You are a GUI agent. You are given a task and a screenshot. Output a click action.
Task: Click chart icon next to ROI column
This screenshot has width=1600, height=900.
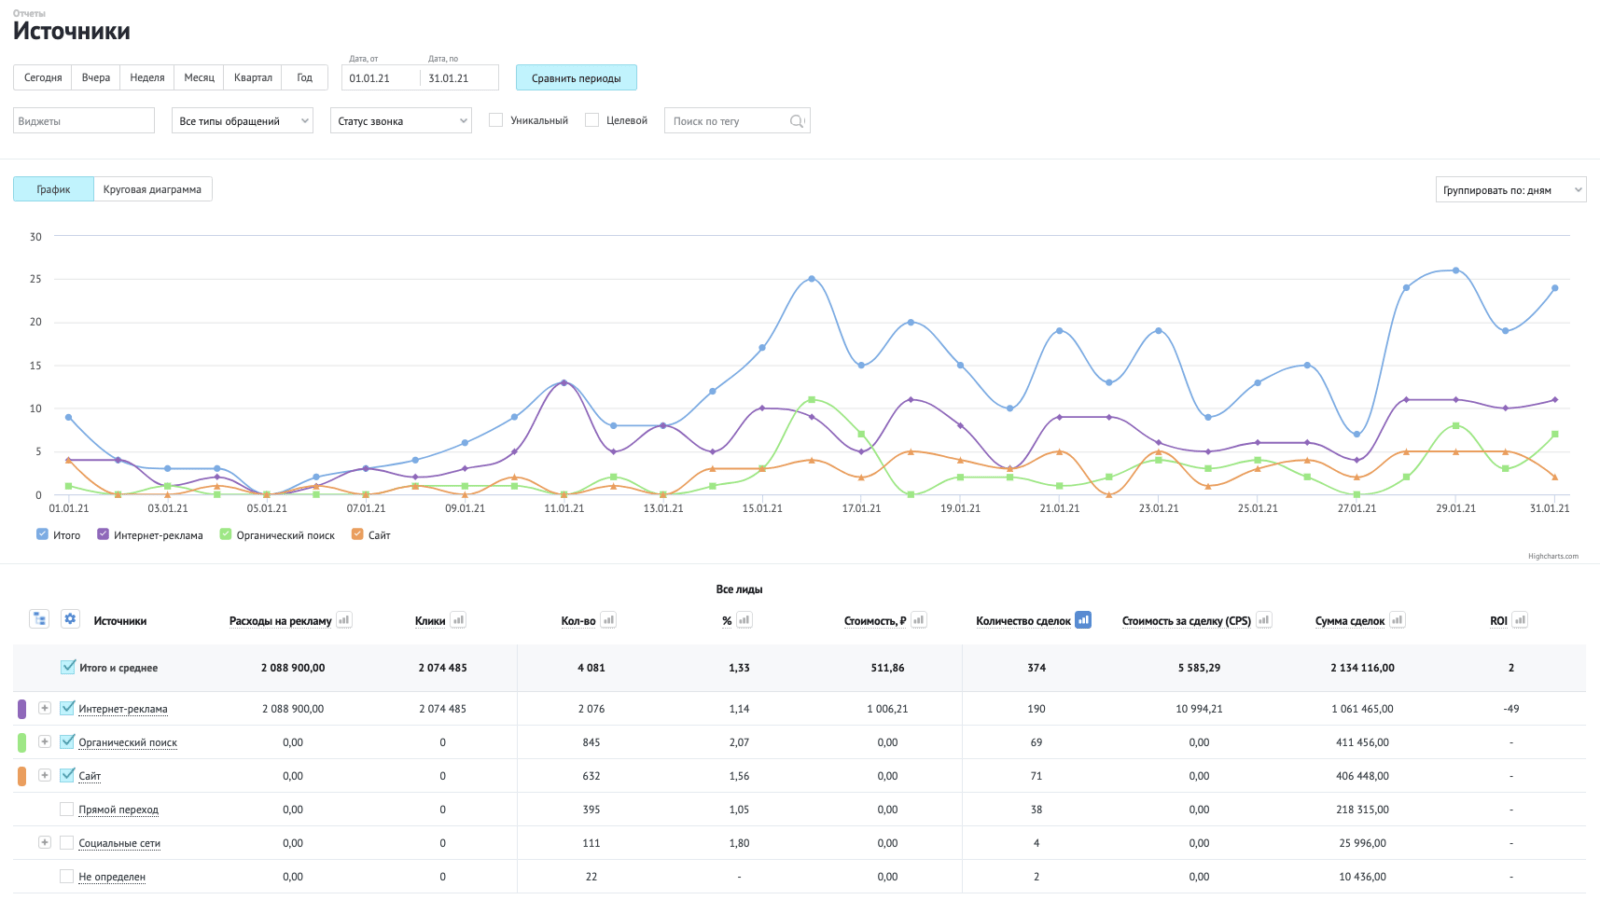[1520, 620]
